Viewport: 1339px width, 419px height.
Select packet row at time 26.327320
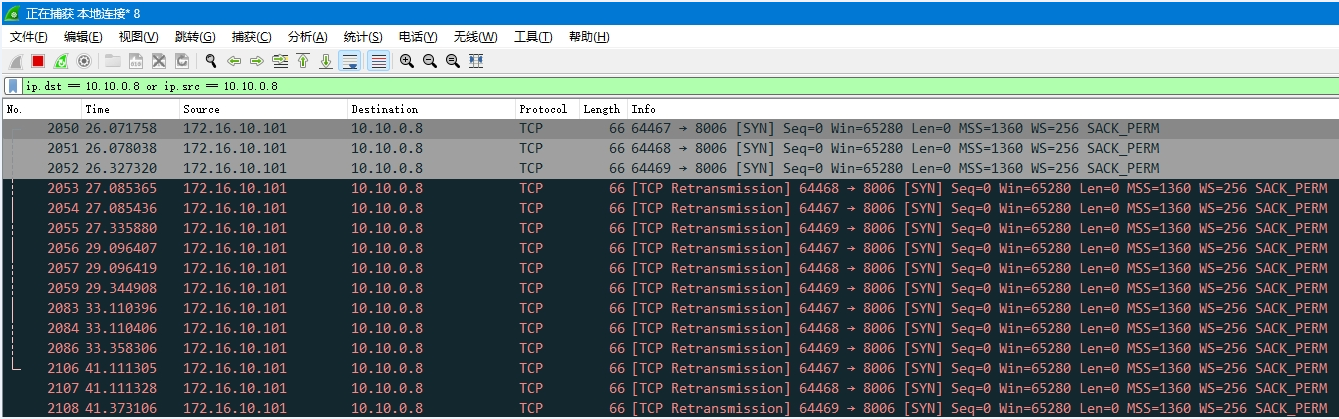670,168
